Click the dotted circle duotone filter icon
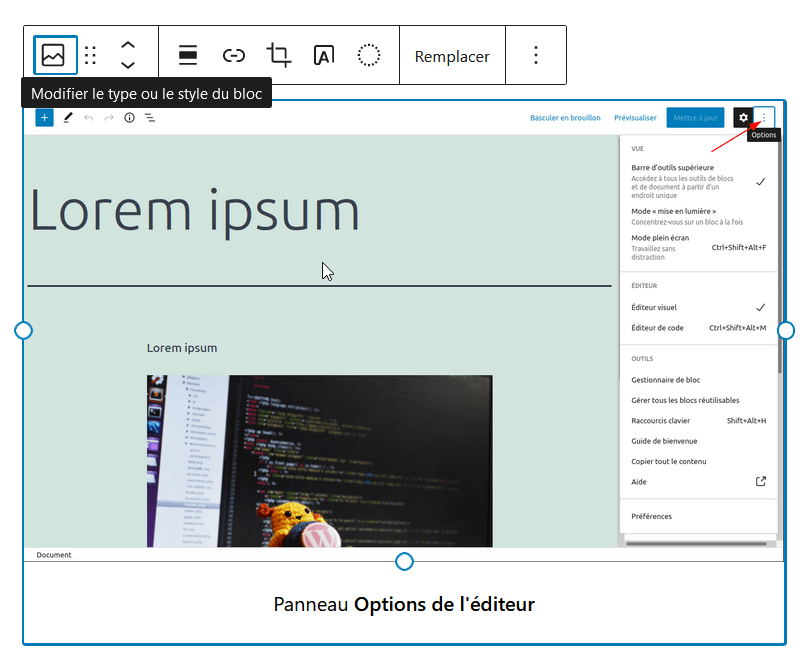 (369, 55)
